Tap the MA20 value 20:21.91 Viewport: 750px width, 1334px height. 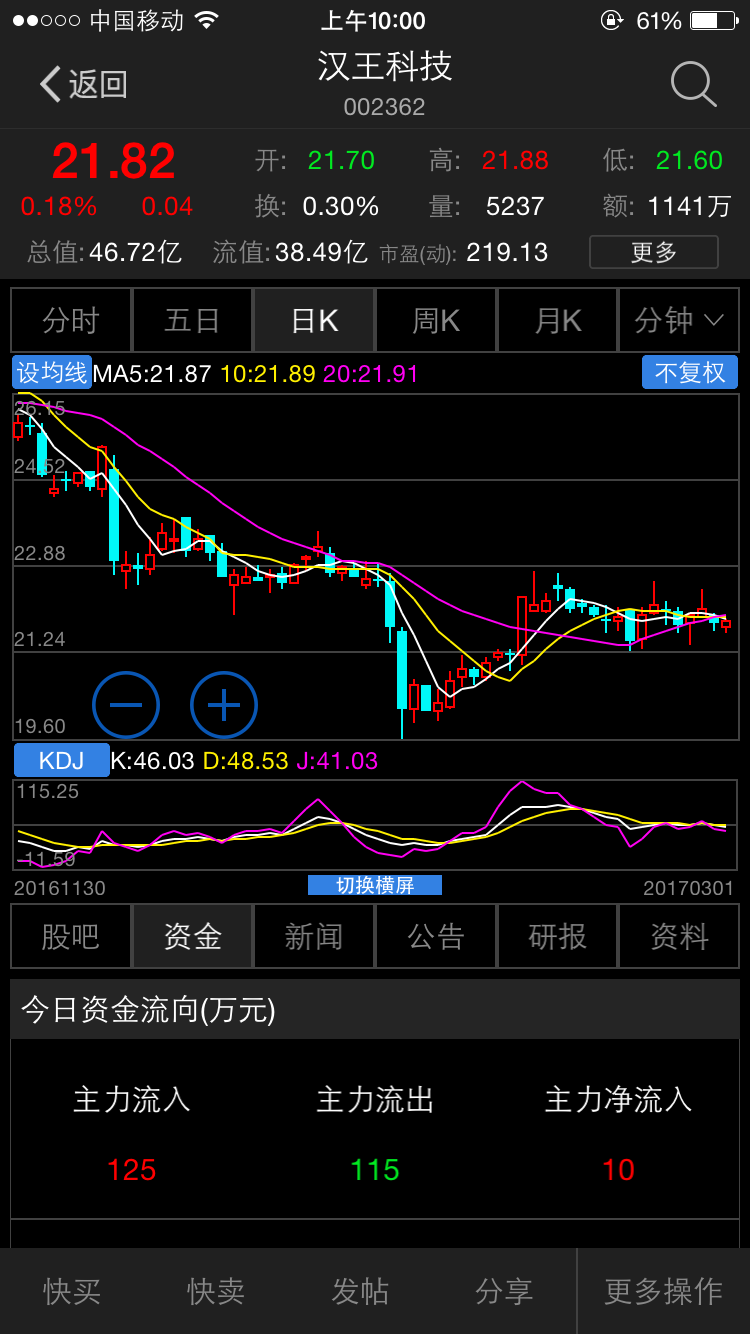click(371, 374)
